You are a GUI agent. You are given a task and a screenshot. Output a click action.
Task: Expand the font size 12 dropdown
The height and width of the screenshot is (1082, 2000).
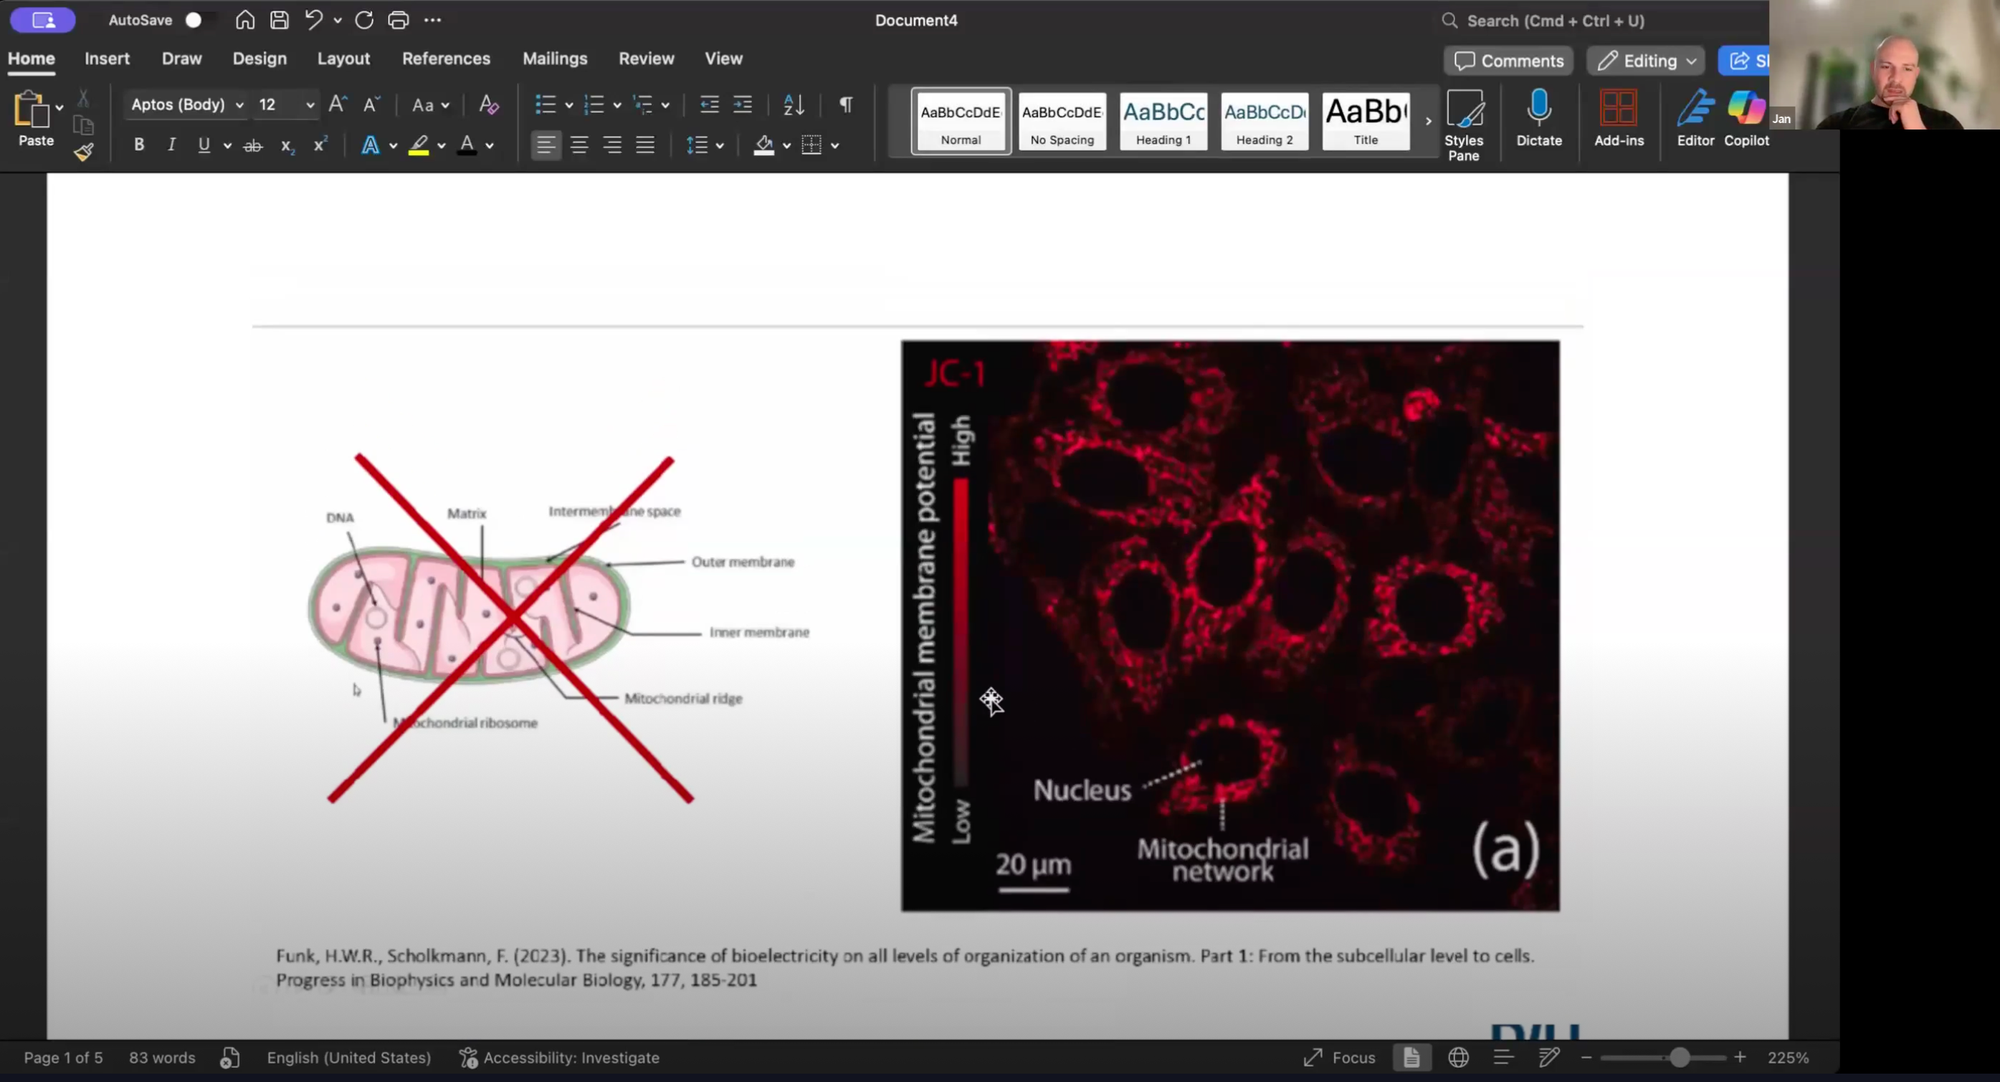tap(310, 105)
